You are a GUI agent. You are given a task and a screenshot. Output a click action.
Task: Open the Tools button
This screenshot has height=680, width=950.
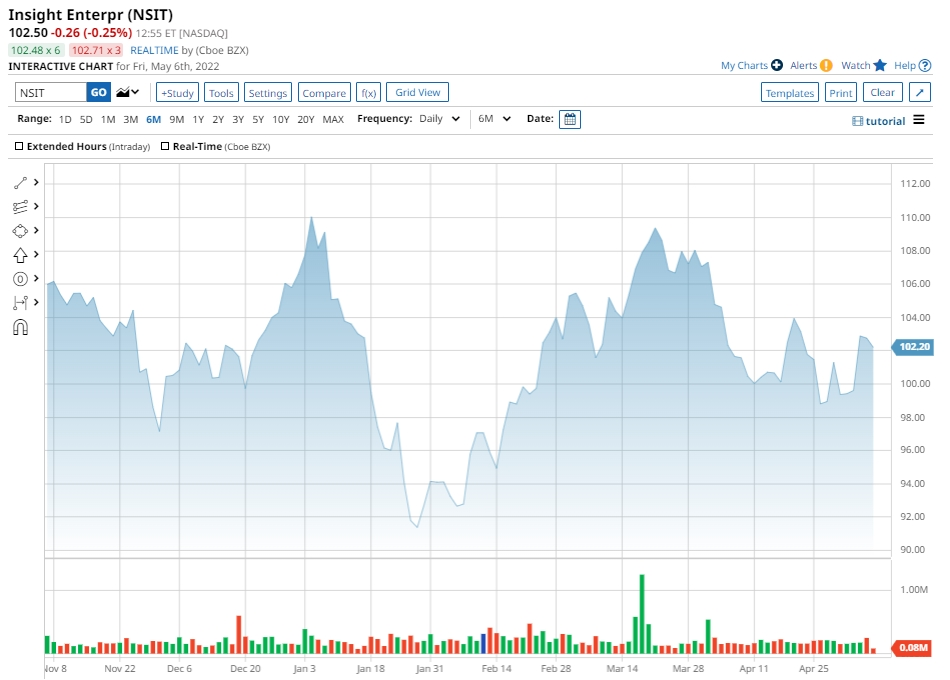point(221,93)
